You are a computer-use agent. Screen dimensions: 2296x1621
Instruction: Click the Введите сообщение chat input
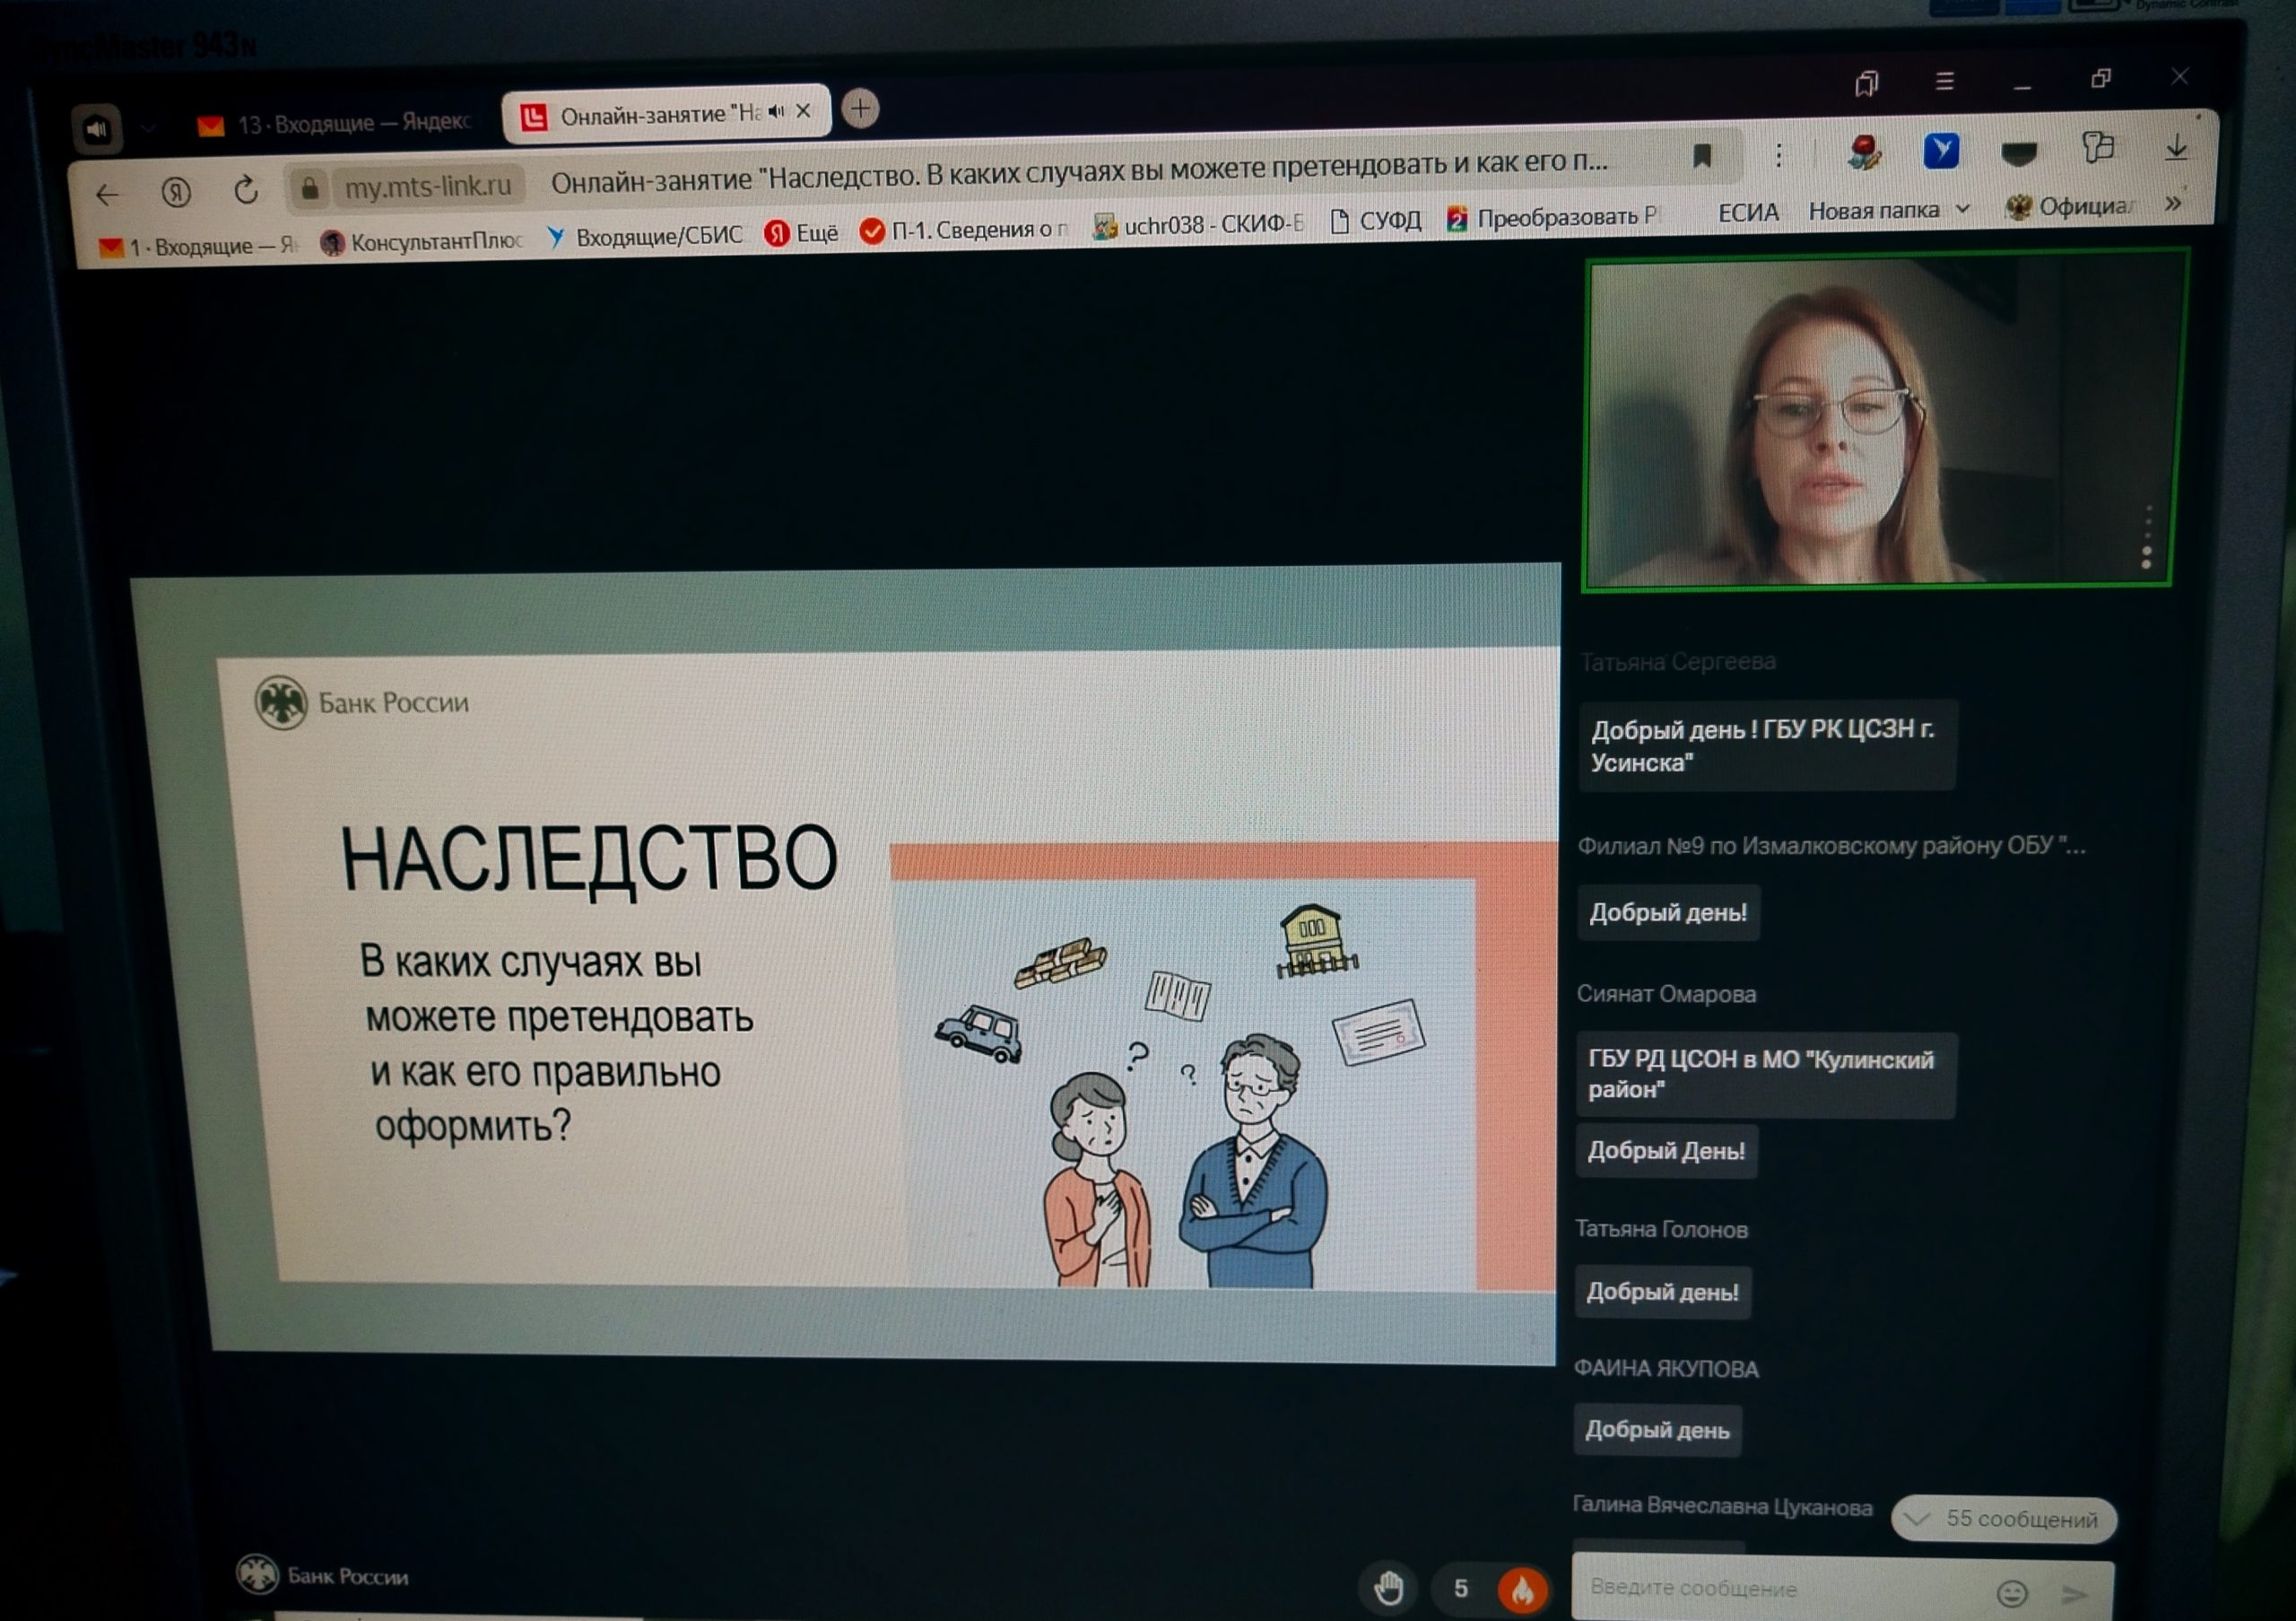pyautogui.click(x=1780, y=1589)
